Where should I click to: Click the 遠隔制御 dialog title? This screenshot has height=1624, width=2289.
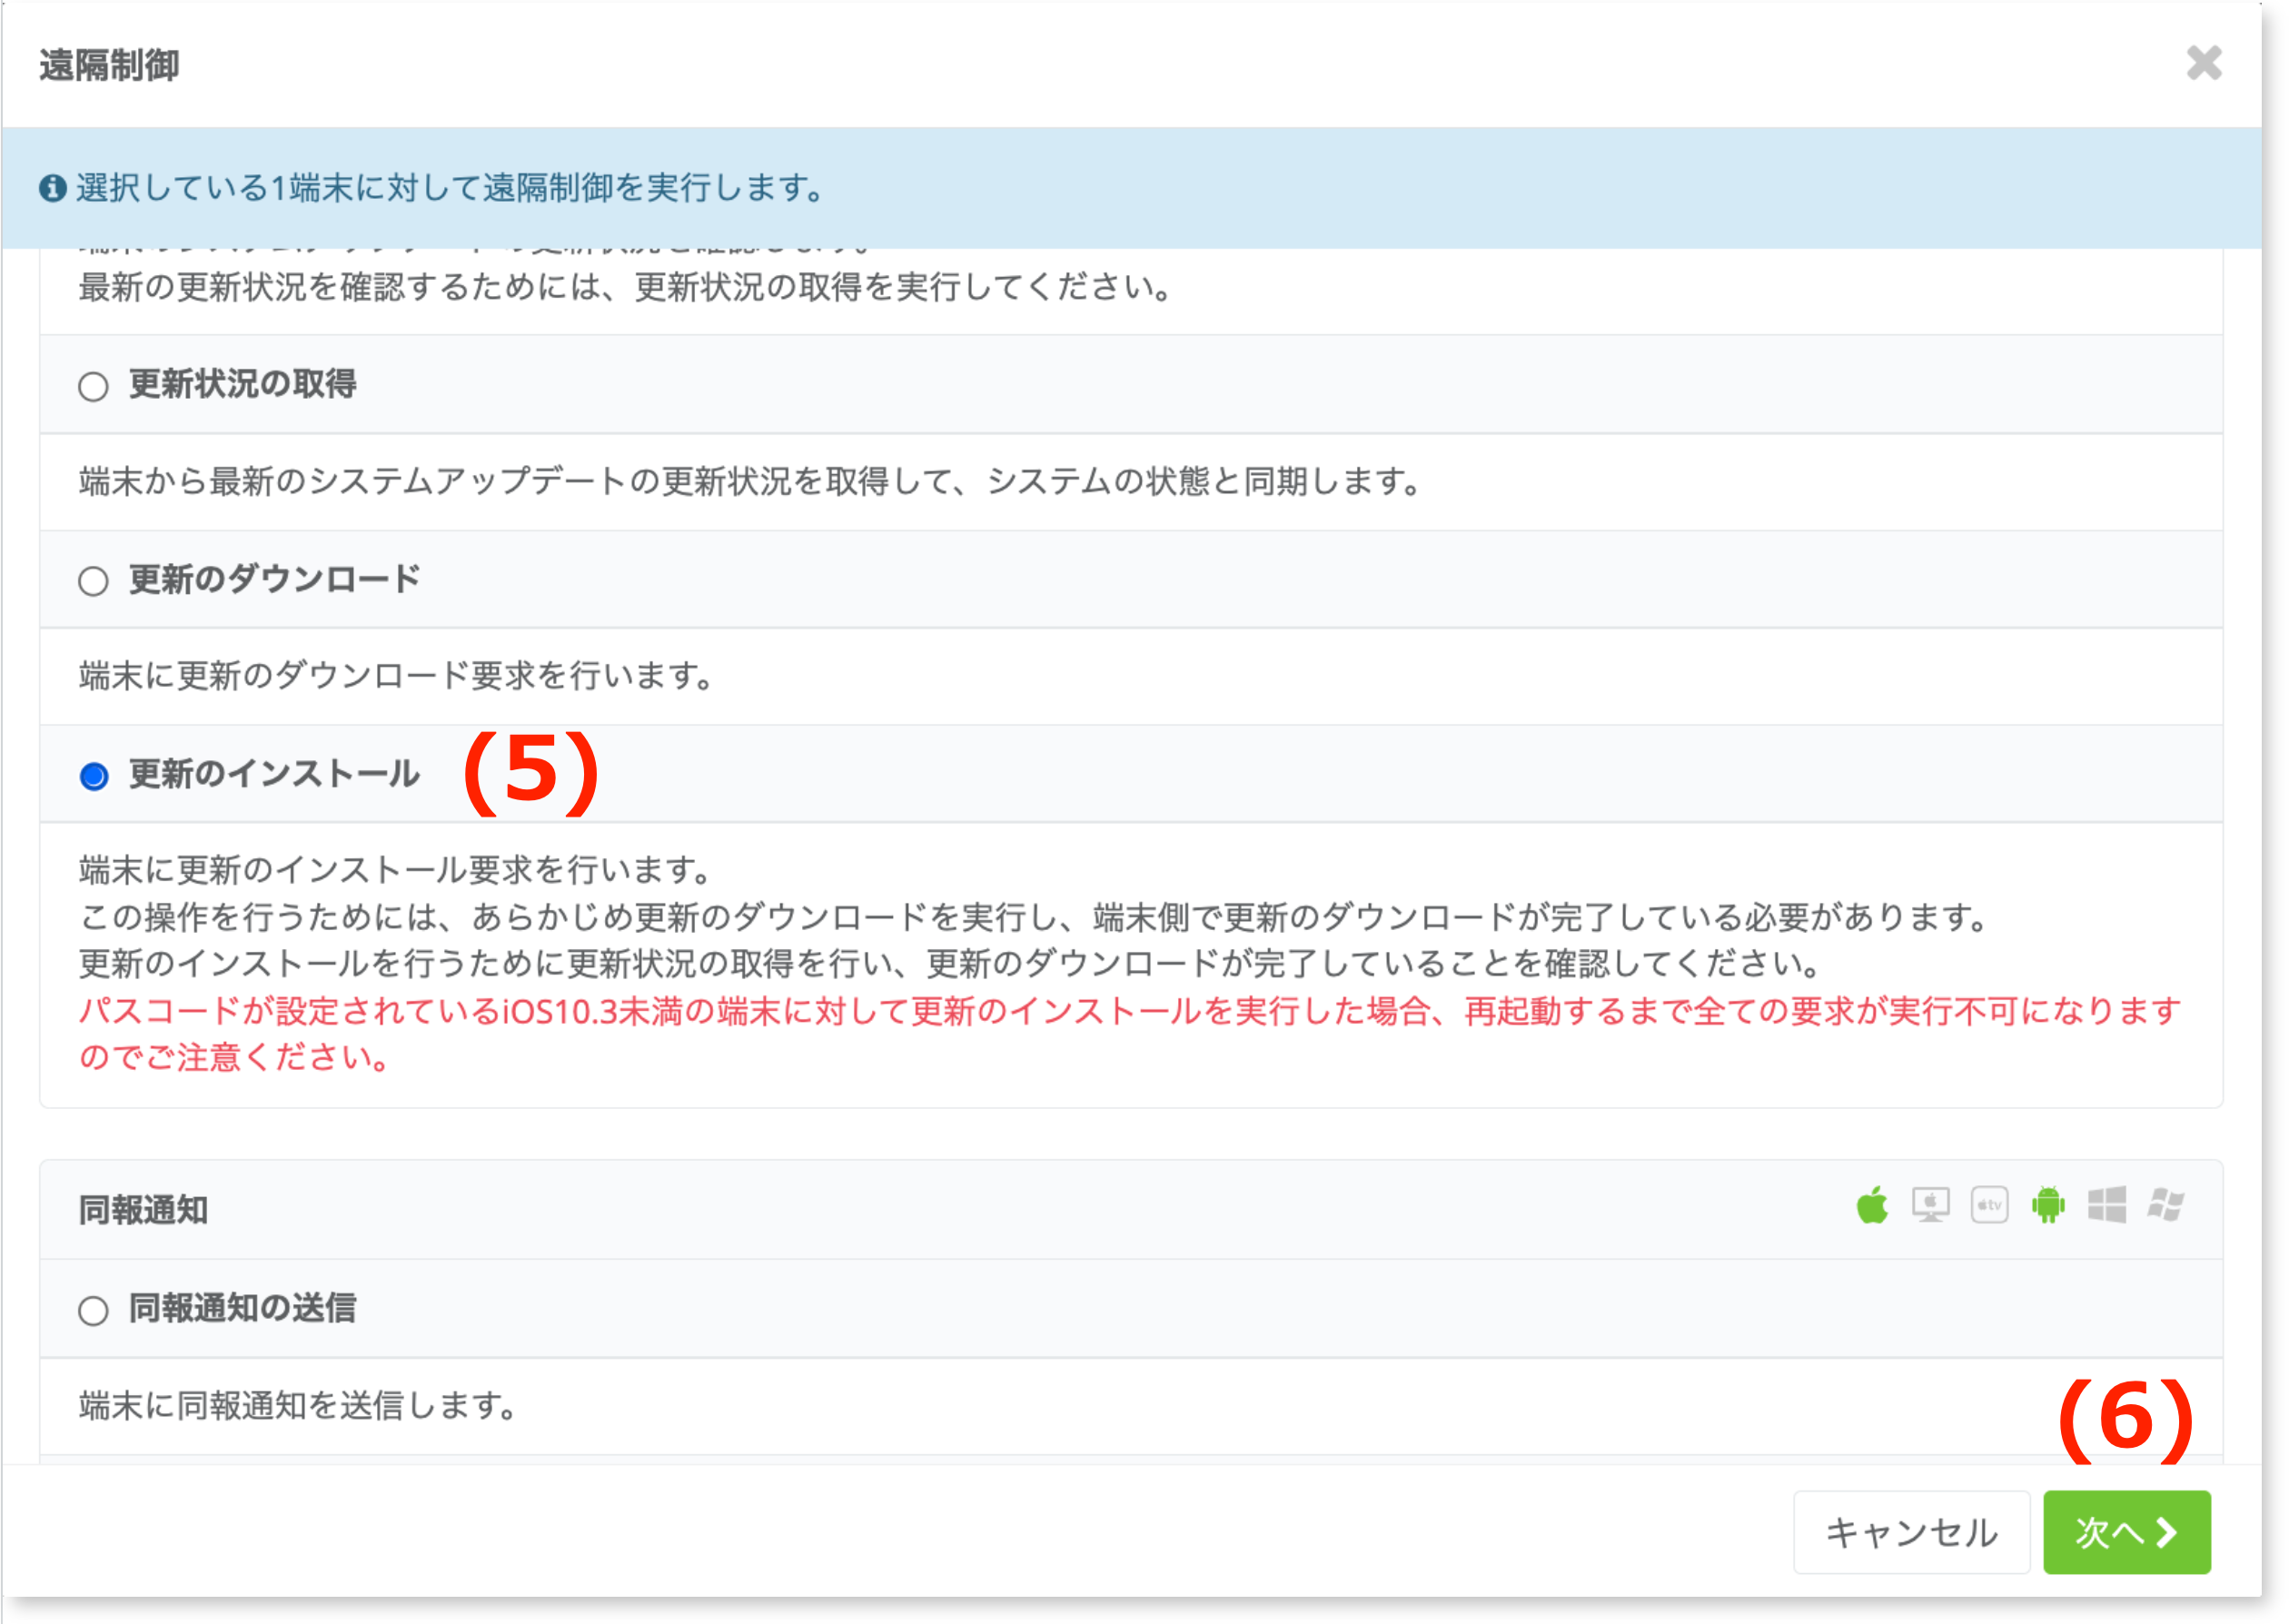point(109,66)
